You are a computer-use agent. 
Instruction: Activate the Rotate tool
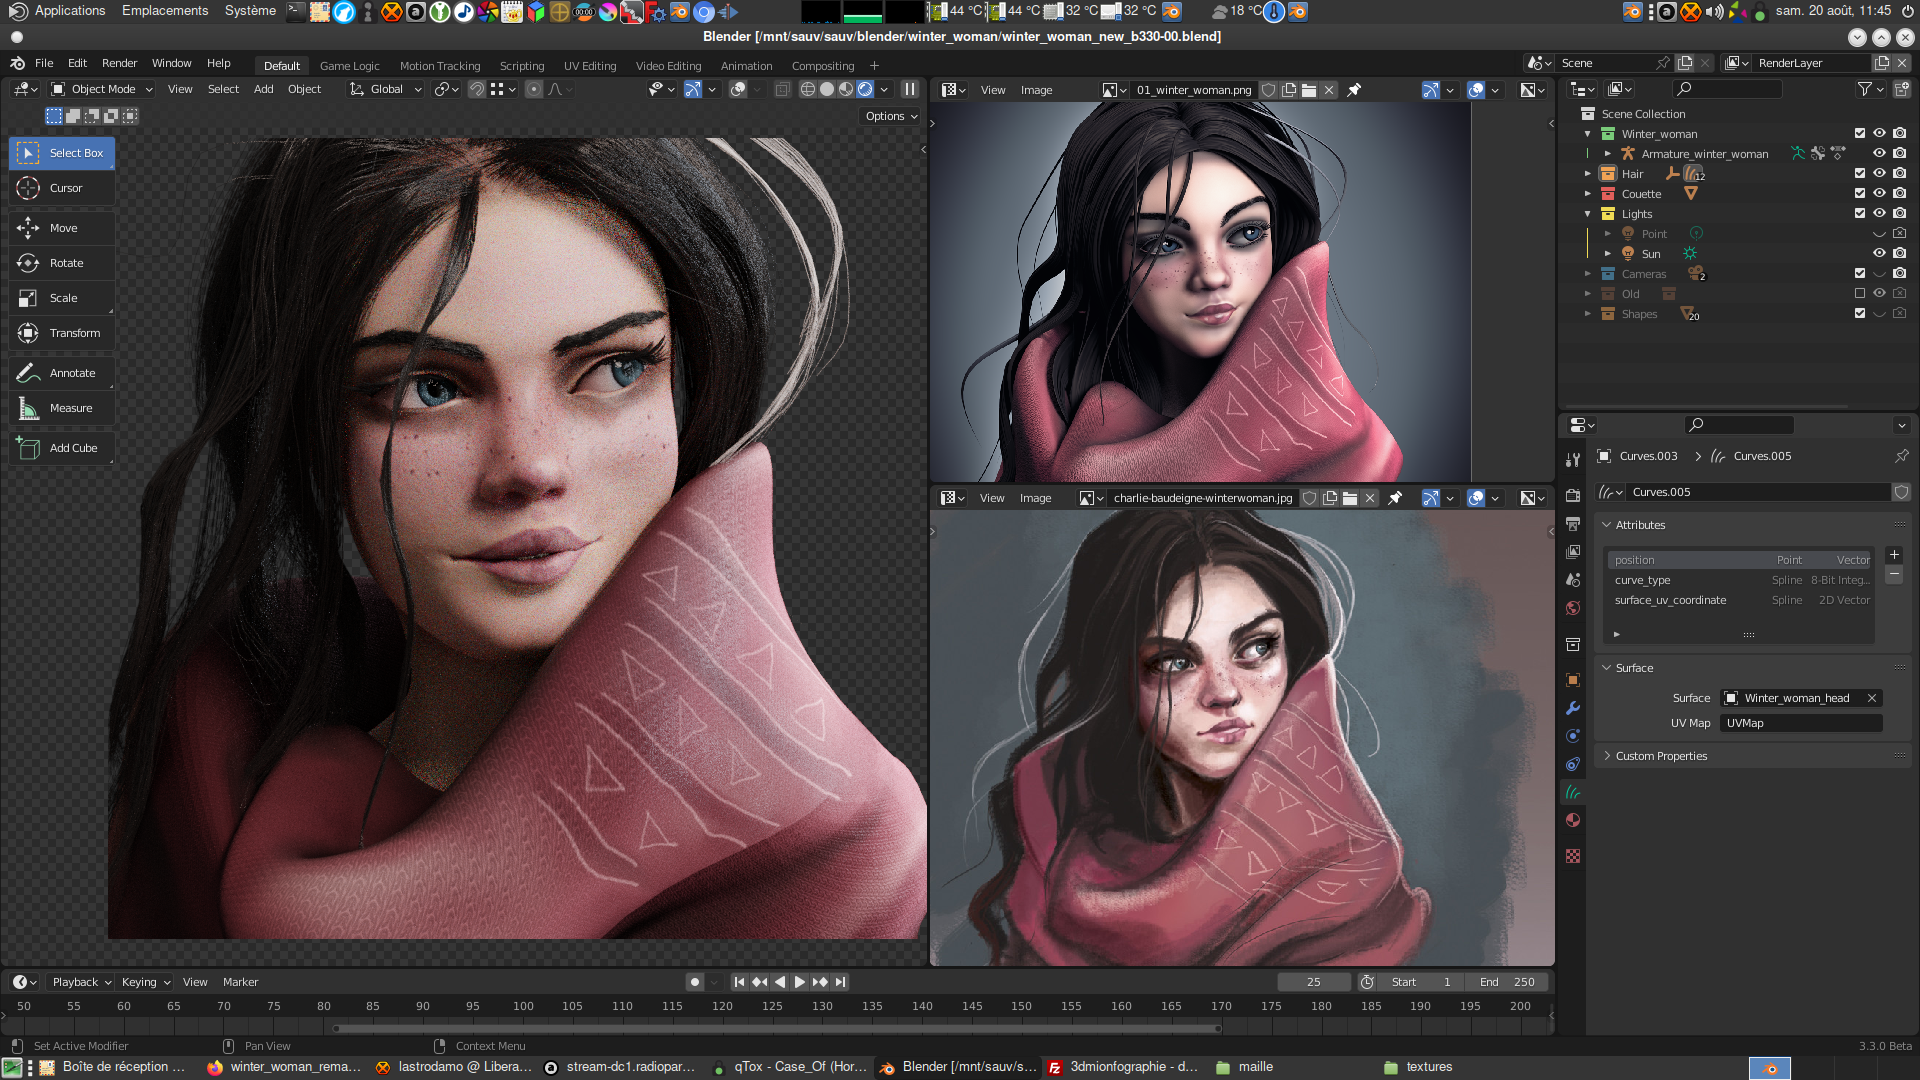[x=62, y=263]
